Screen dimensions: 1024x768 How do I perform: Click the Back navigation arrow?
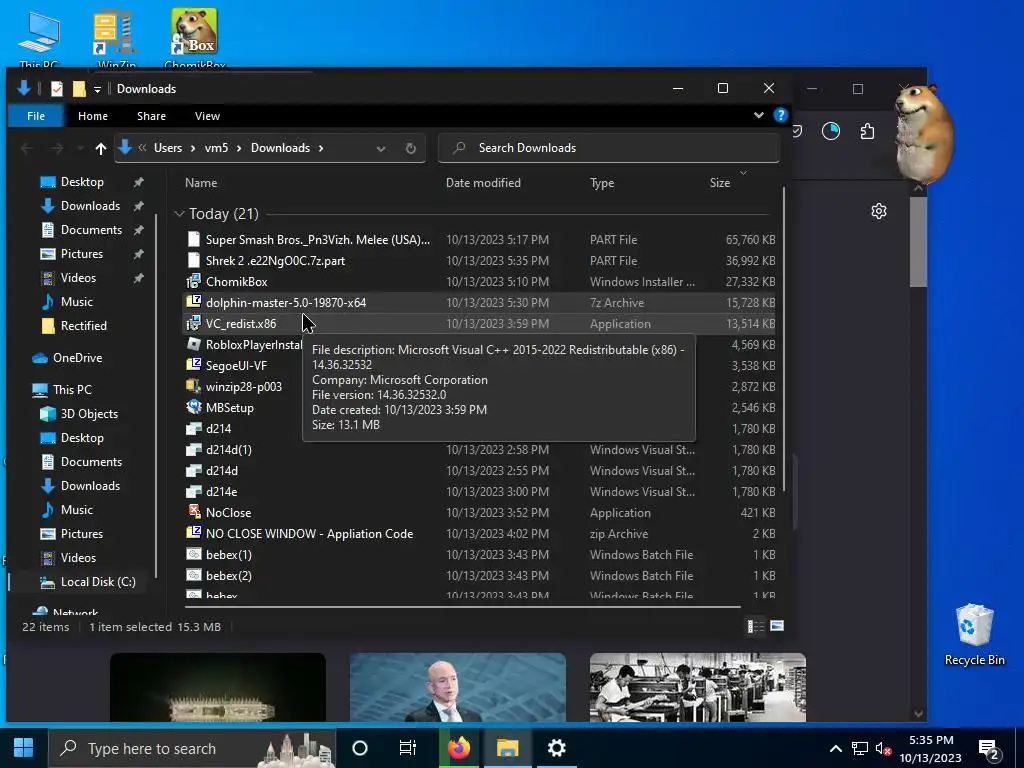click(x=27, y=148)
